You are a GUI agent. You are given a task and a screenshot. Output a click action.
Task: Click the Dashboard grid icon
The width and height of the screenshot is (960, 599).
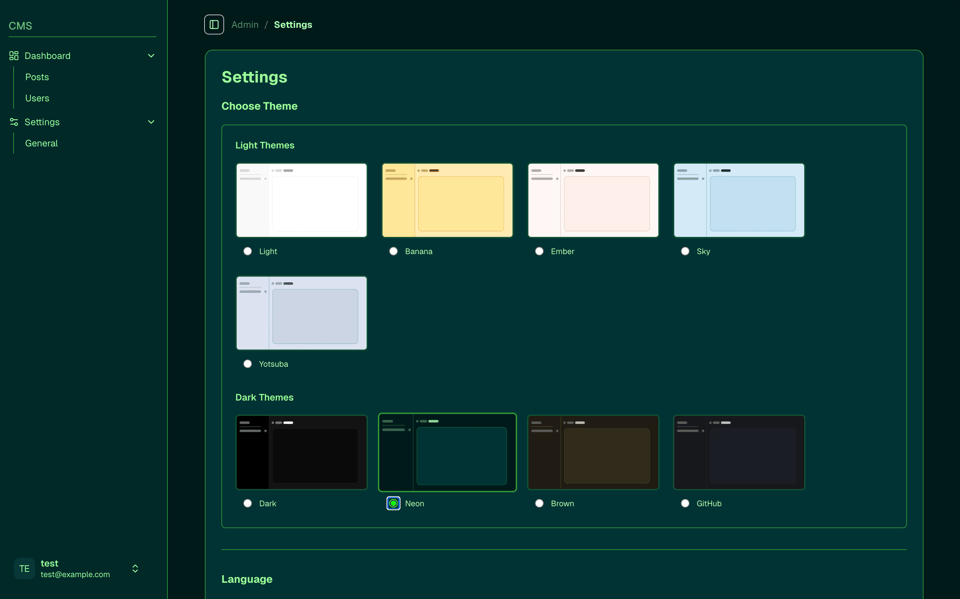tap(14, 56)
